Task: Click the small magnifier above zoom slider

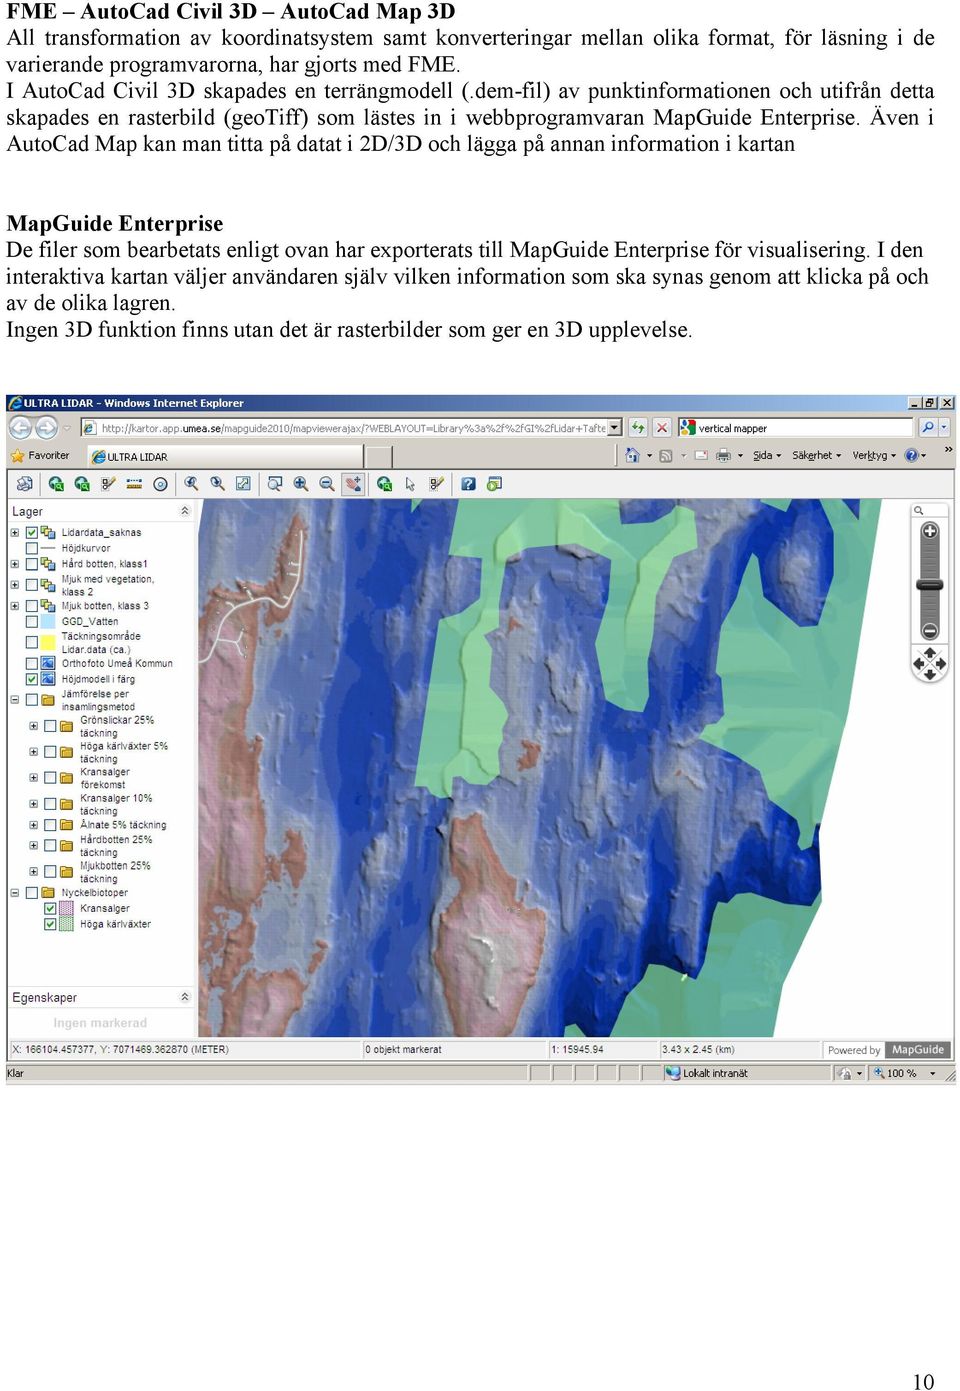Action: pos(919,510)
